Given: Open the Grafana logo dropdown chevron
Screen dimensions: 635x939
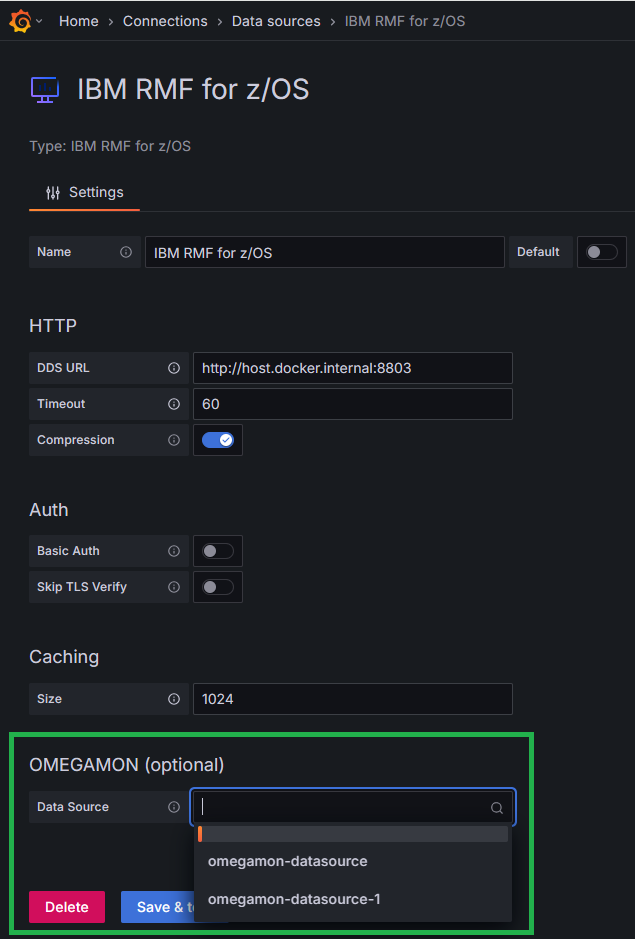Looking at the screenshot, I should [39, 21].
